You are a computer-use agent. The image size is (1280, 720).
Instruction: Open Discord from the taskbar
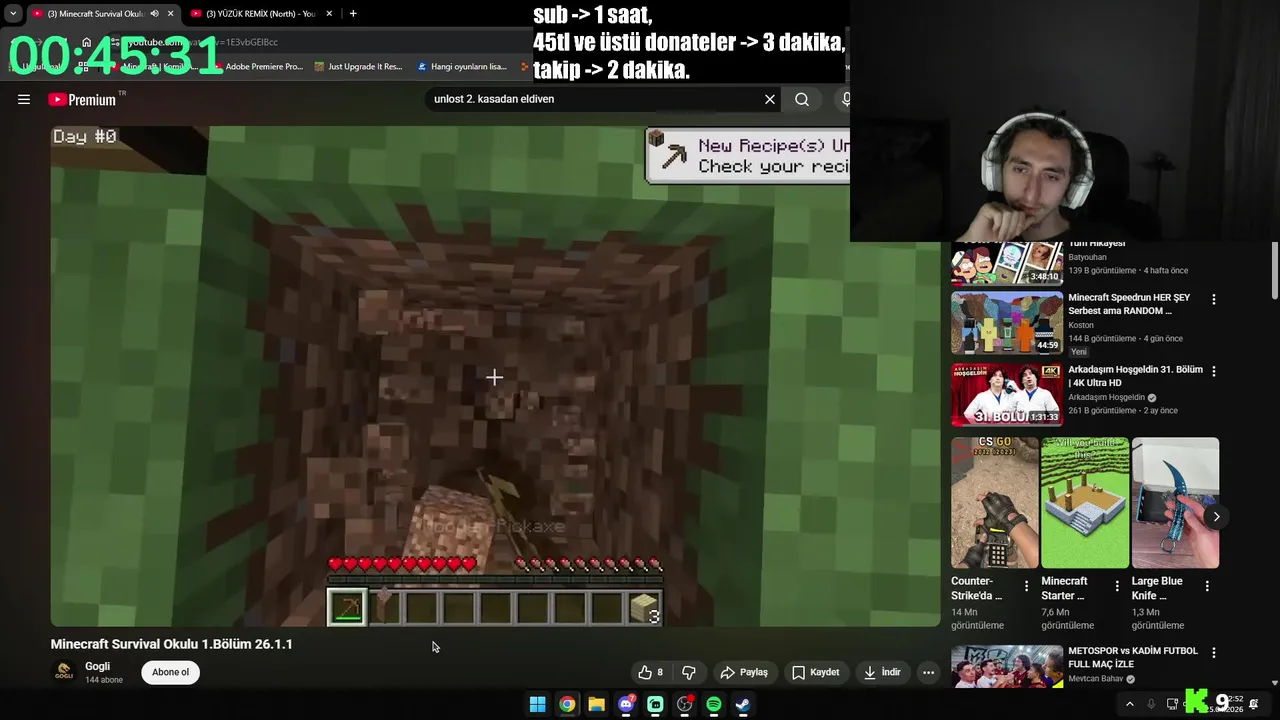point(626,704)
